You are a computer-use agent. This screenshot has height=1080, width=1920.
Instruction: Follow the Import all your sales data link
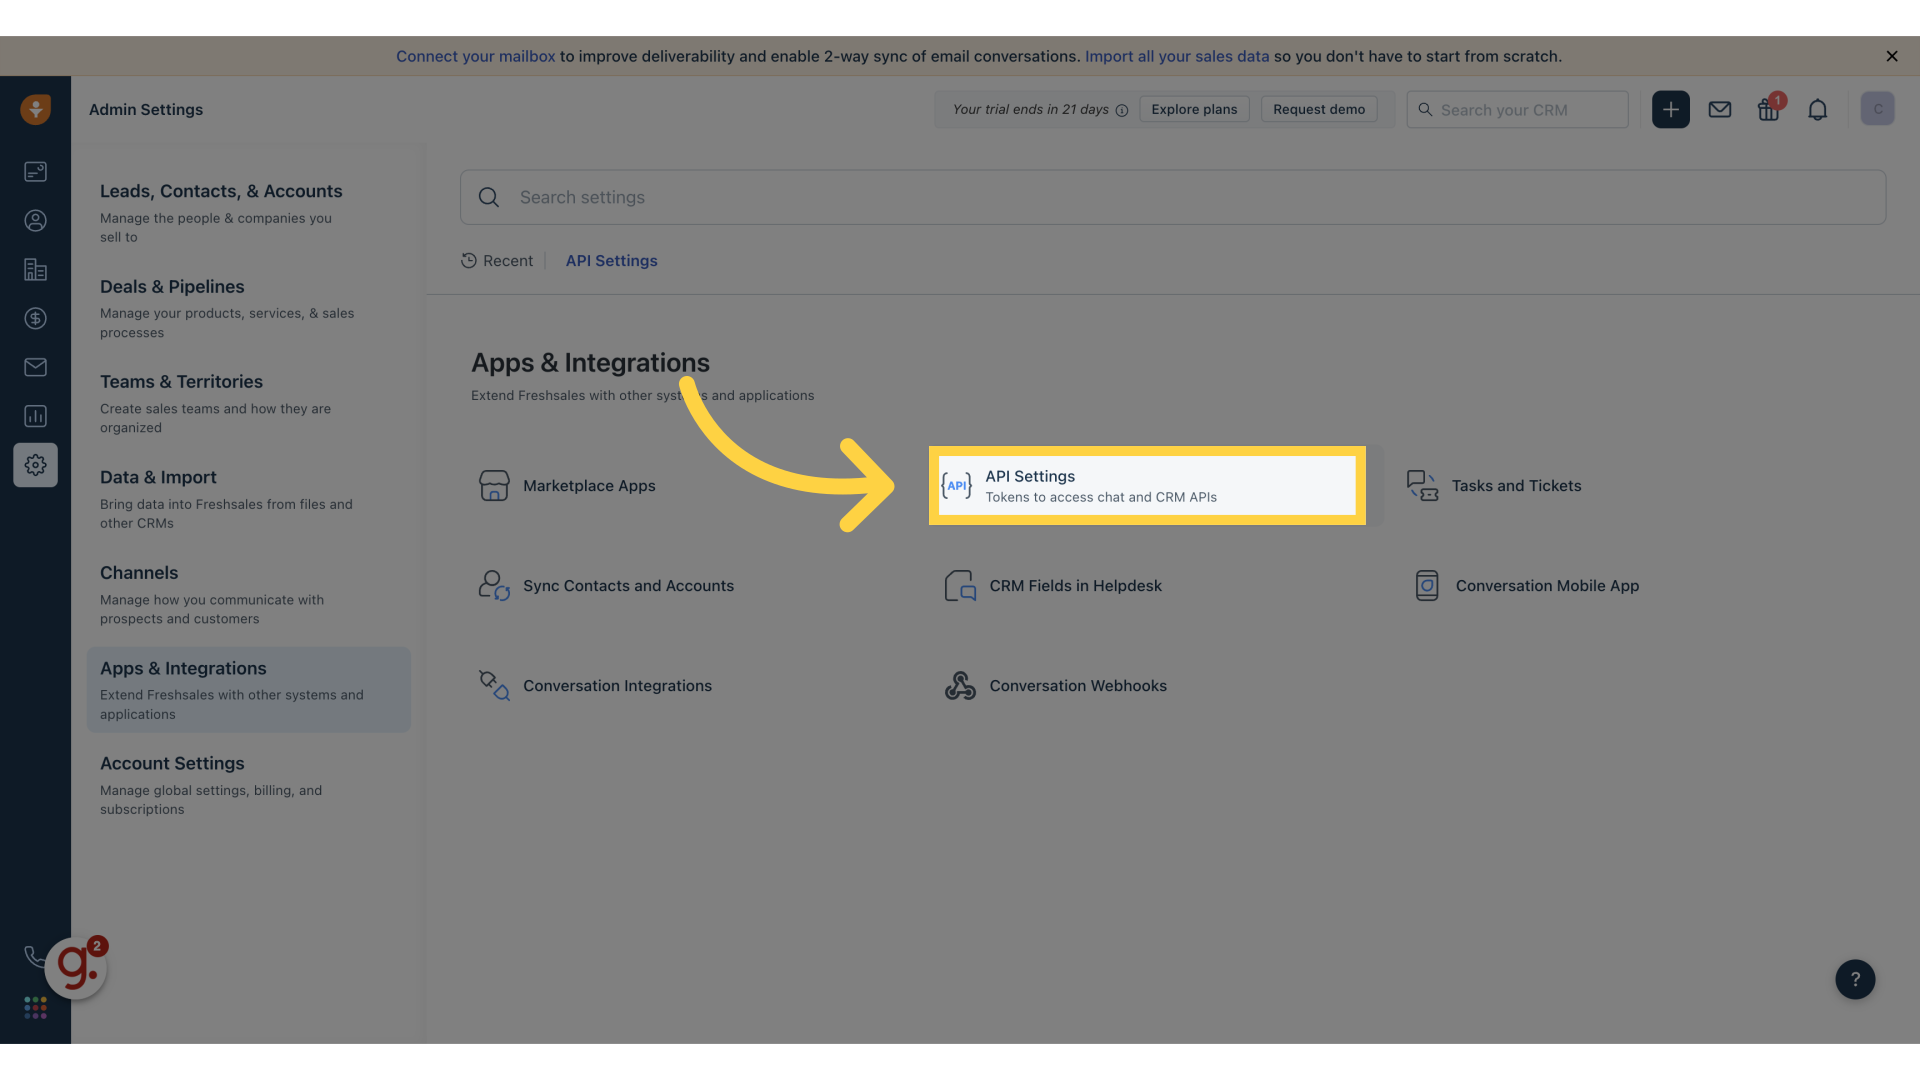tap(1177, 56)
